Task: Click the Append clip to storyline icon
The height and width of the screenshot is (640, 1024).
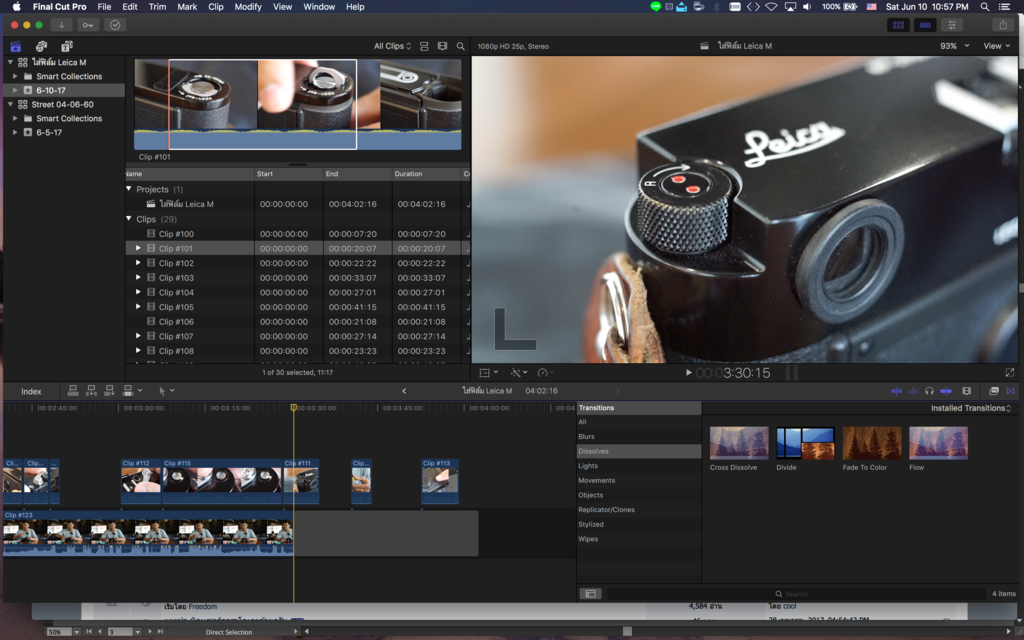Action: coord(108,391)
